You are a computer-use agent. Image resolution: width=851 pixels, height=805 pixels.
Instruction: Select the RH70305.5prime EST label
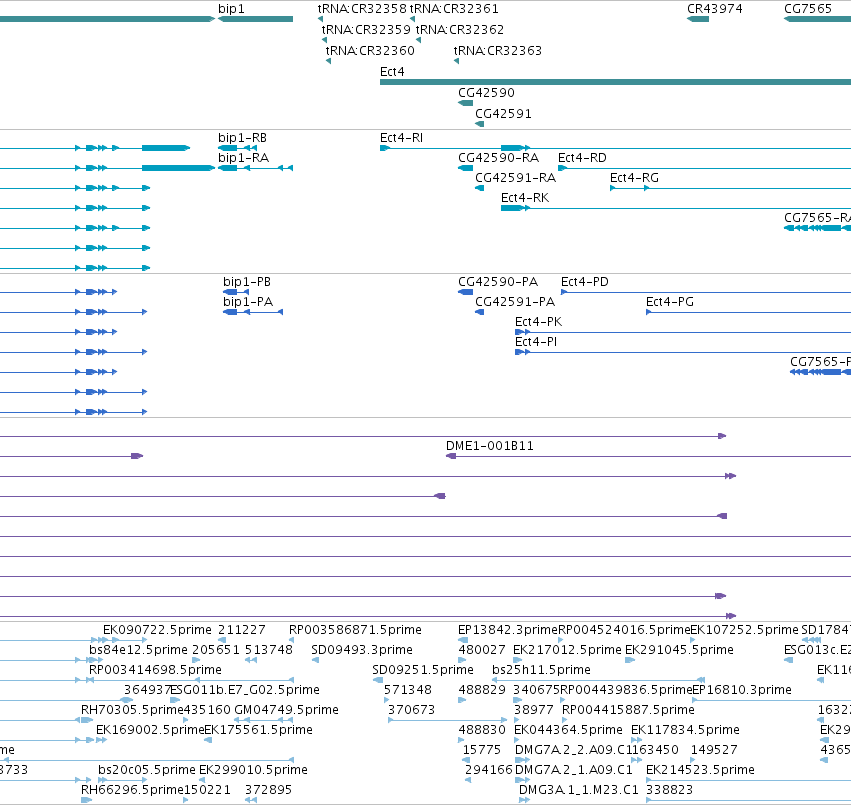click(132, 711)
